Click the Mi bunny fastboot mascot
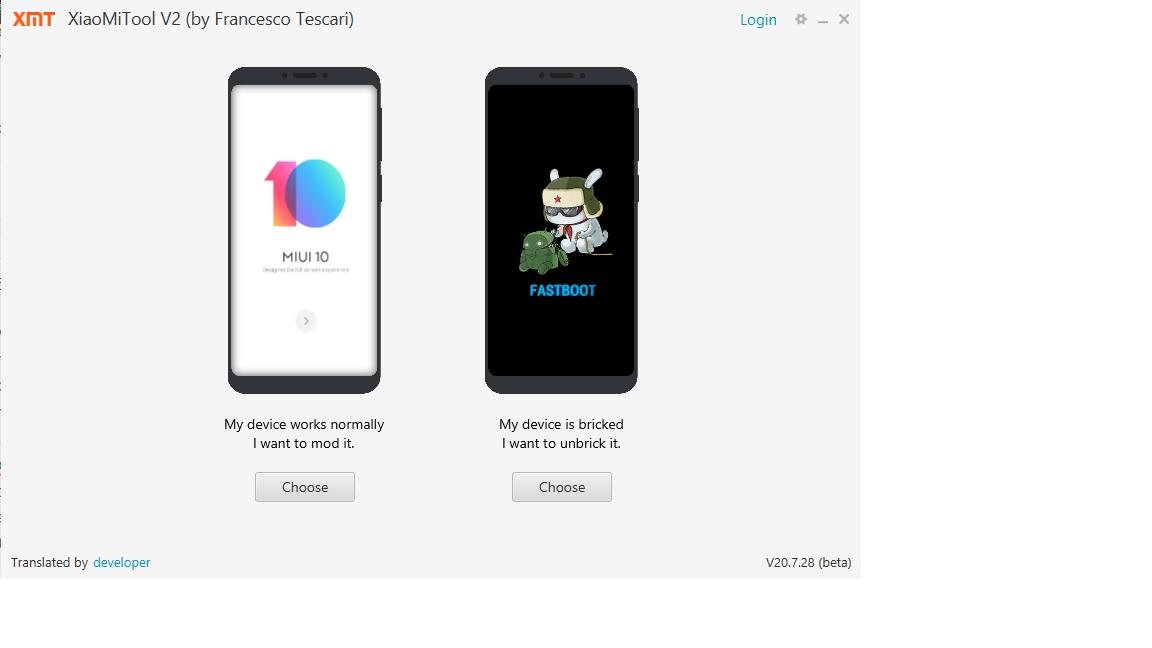This screenshot has height=648, width=1152. (566, 220)
